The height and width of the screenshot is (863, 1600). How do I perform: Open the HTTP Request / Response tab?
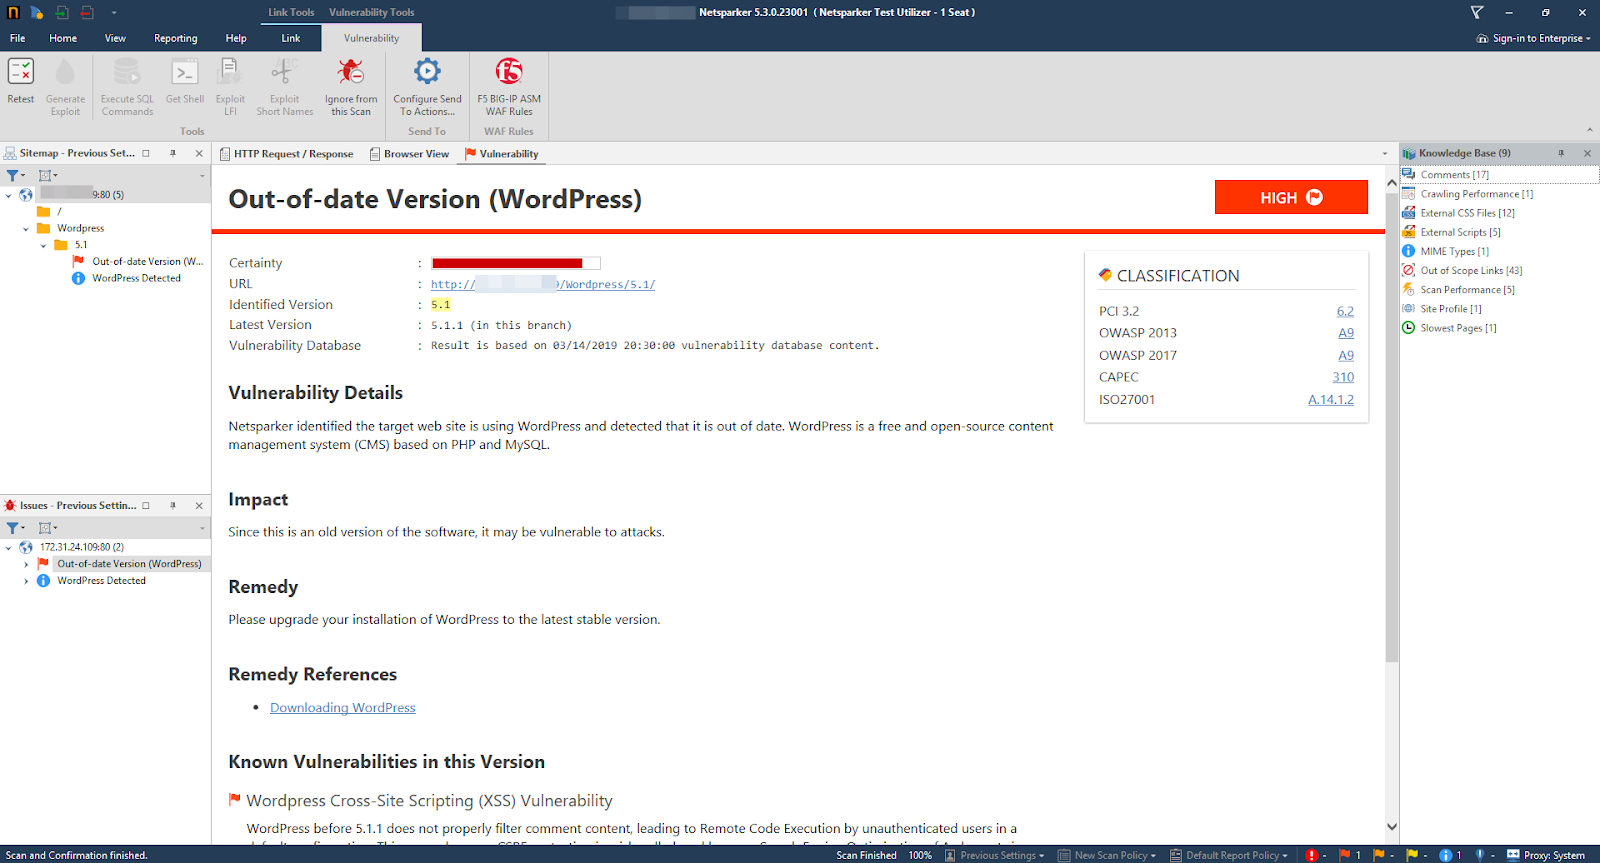(x=287, y=154)
